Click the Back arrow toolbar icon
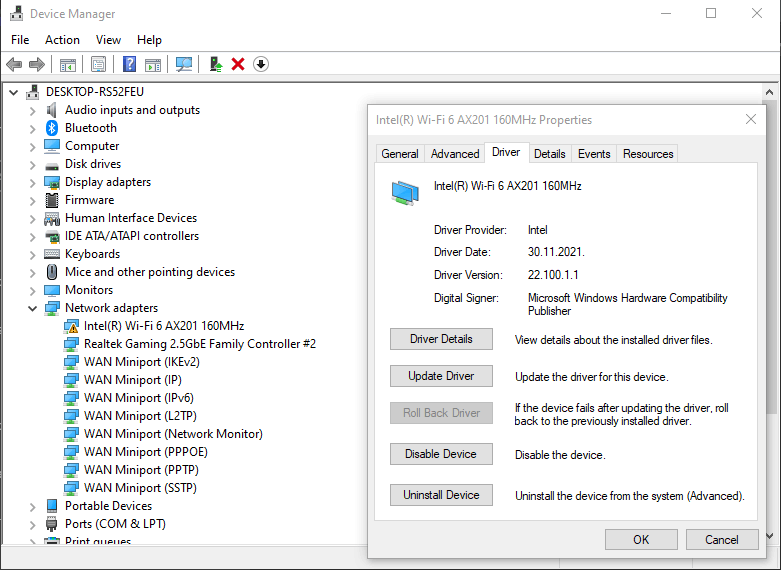781x570 pixels. coord(14,64)
